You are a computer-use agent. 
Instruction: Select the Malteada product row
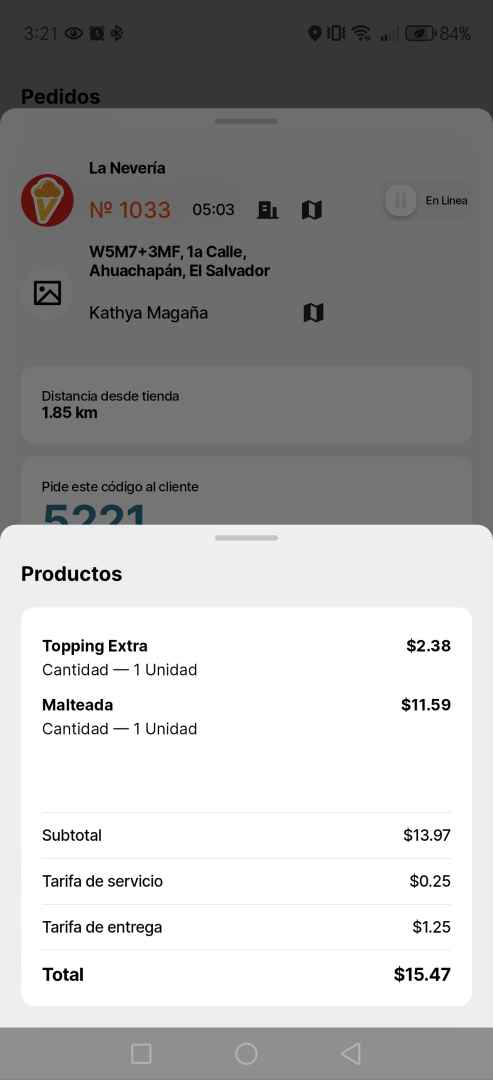pos(246,716)
